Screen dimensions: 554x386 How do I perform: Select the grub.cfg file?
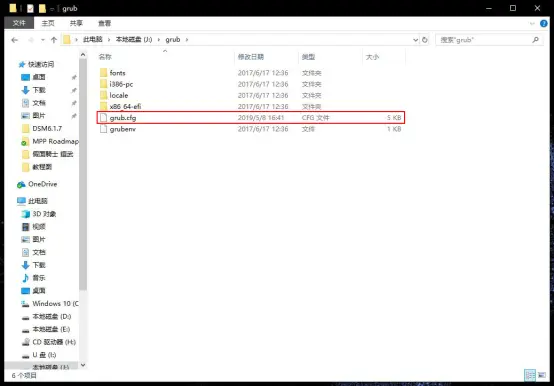tap(251, 118)
